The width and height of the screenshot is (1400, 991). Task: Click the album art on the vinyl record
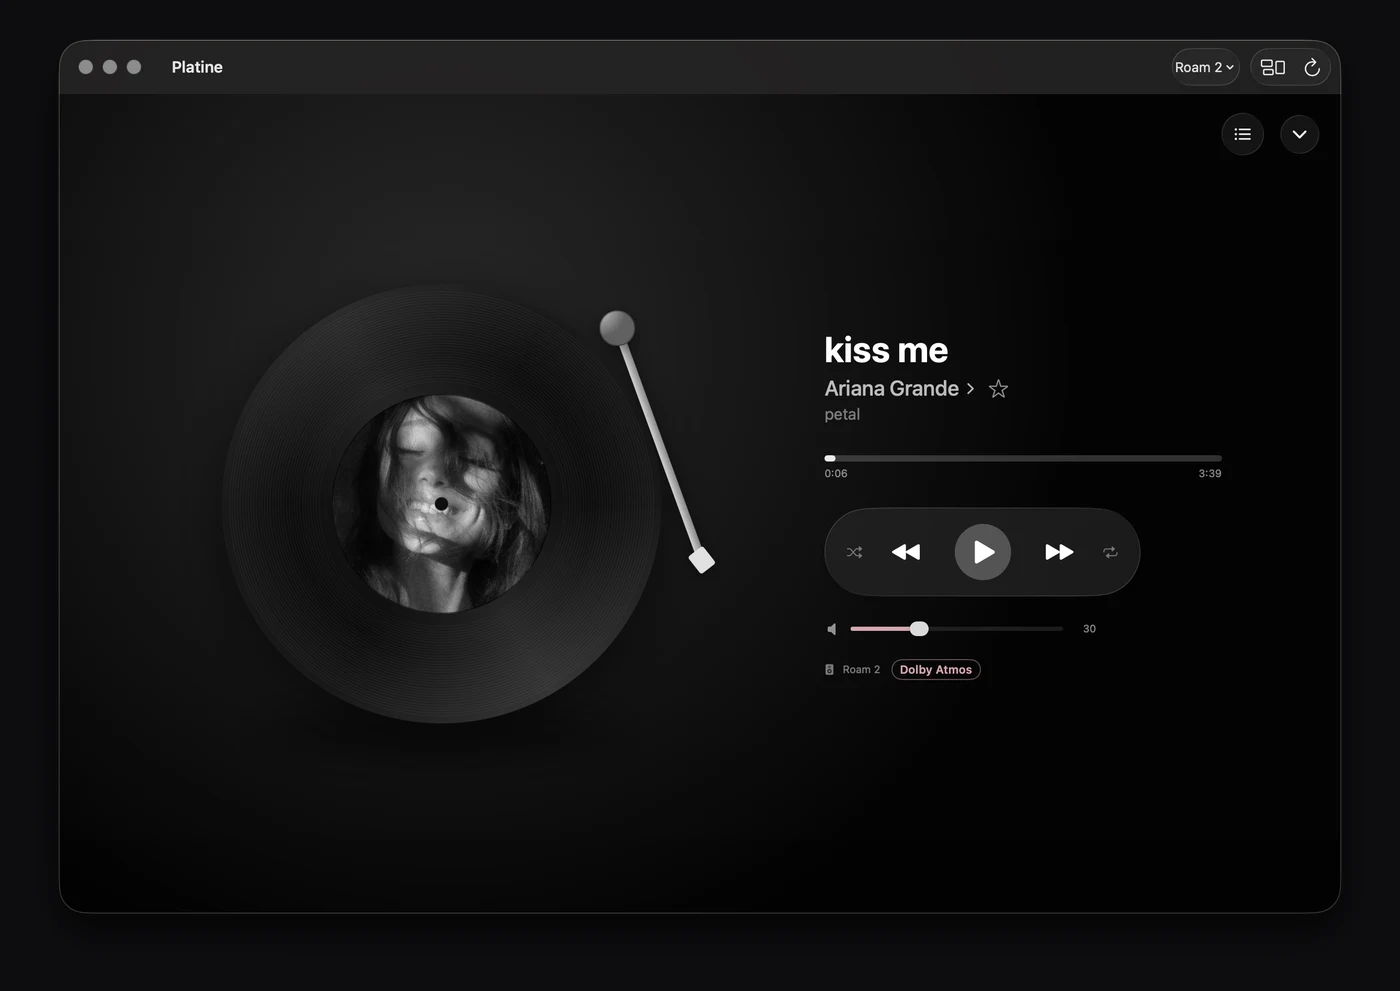[x=441, y=503]
